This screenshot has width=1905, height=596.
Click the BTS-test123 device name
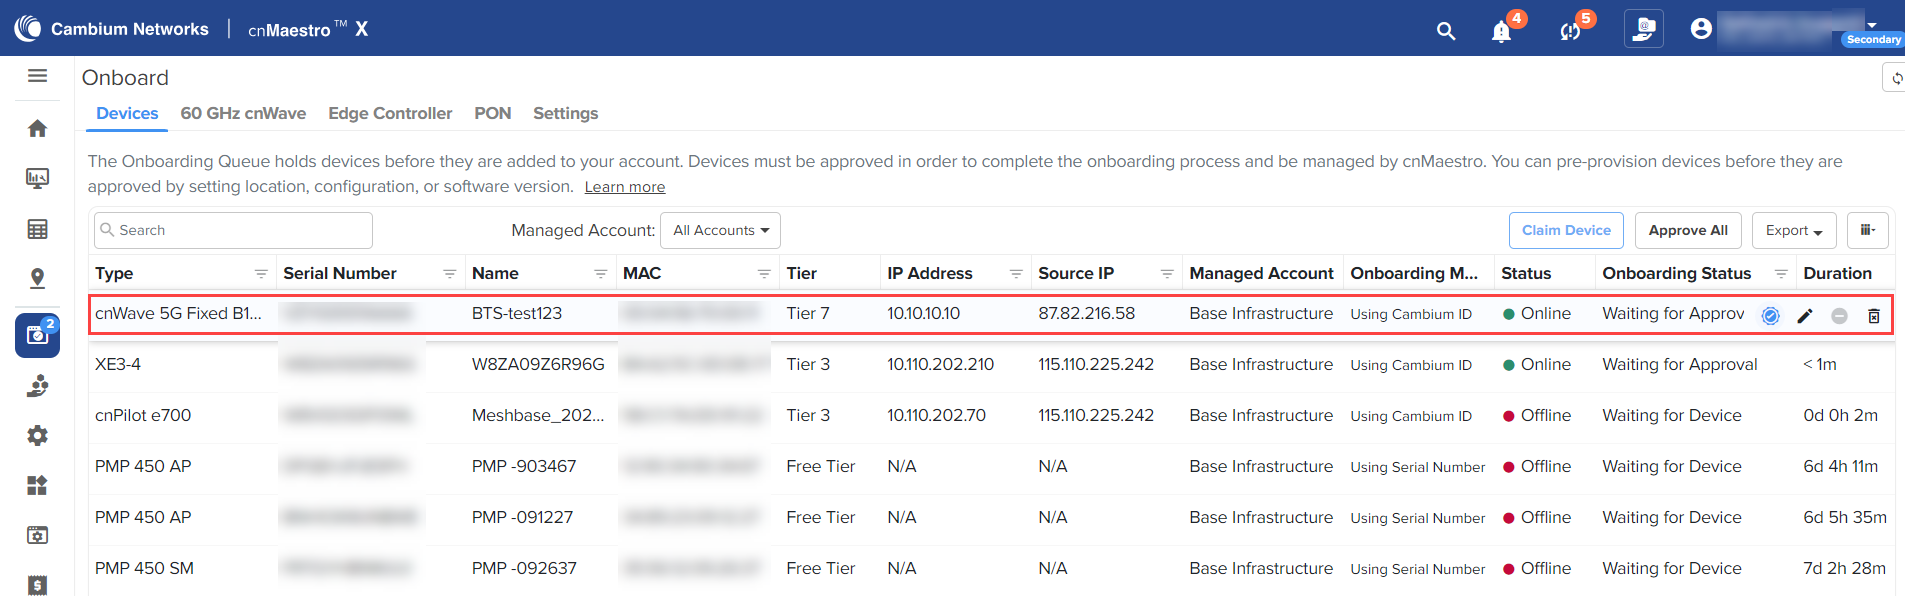(x=517, y=314)
